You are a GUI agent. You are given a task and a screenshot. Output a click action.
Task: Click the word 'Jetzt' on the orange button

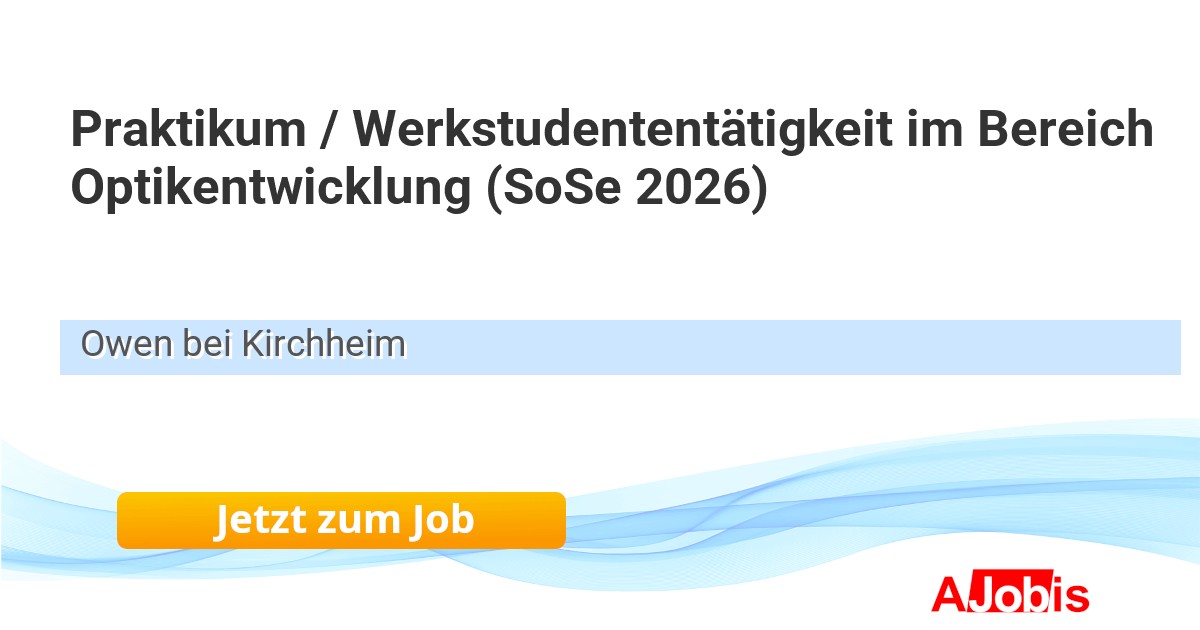256,520
